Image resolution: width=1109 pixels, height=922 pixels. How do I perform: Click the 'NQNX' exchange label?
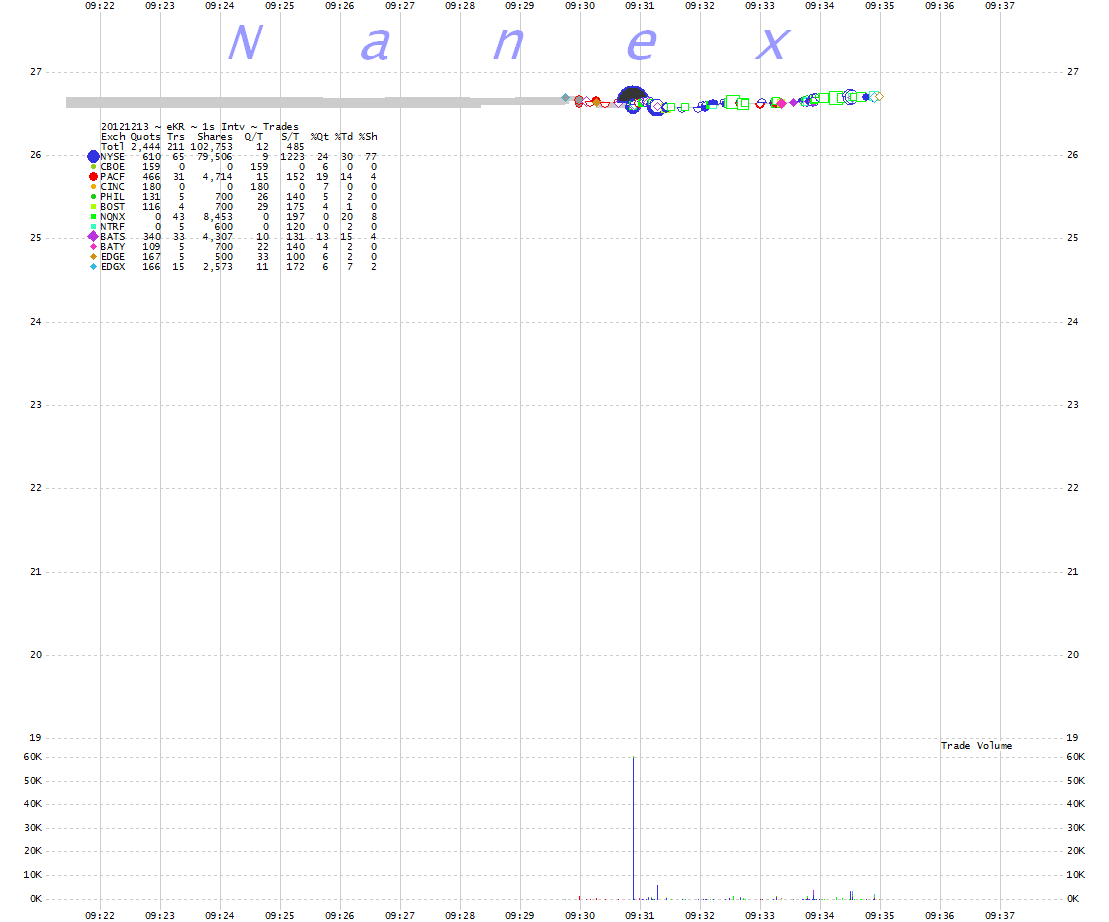point(112,216)
